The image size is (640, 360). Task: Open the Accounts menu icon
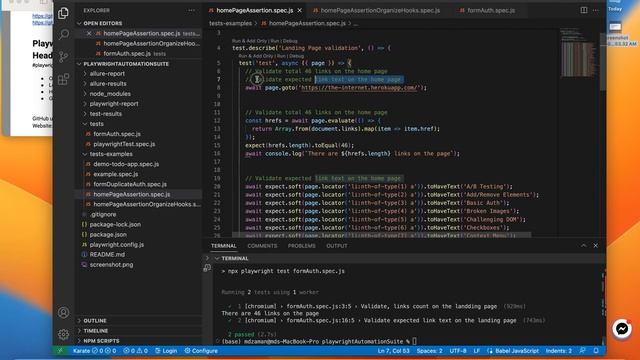pyautogui.click(x=63, y=312)
